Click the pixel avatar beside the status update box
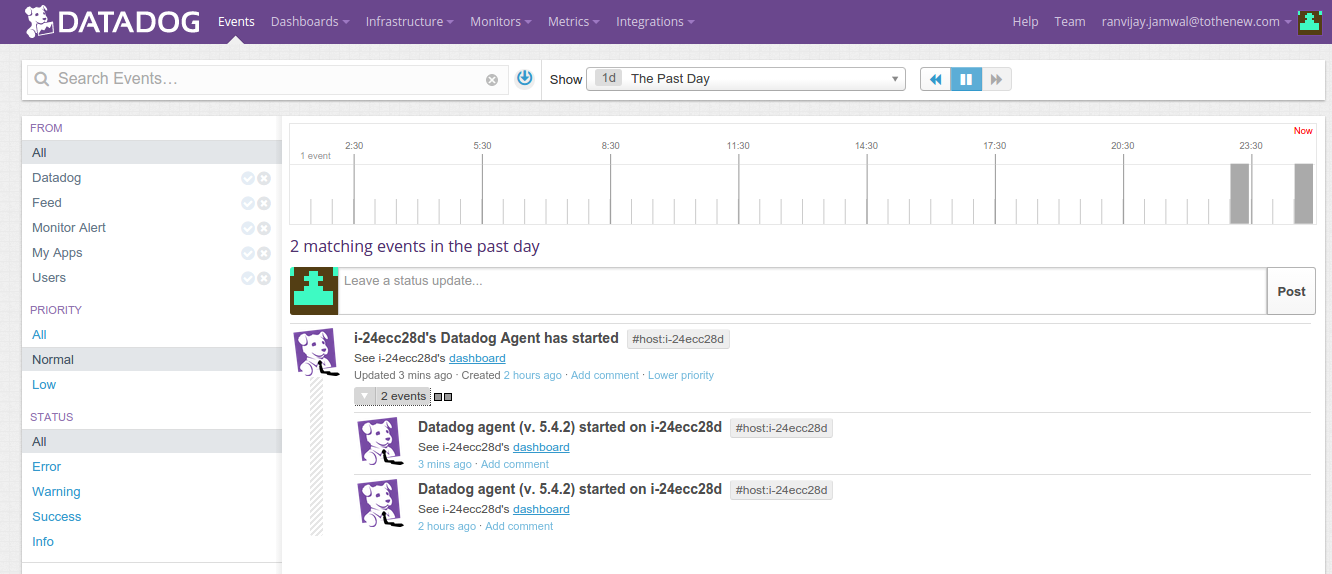 [314, 291]
